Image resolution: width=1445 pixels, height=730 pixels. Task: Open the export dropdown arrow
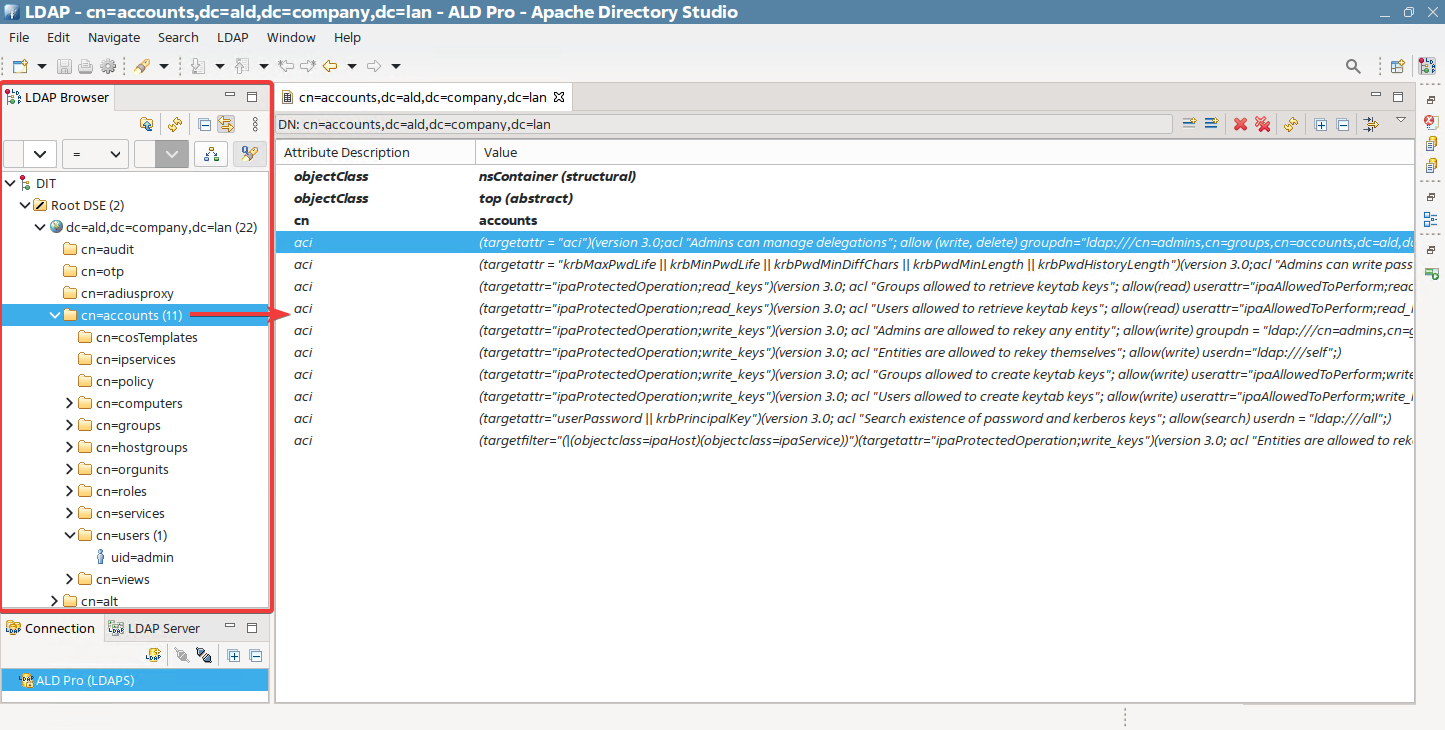point(263,66)
